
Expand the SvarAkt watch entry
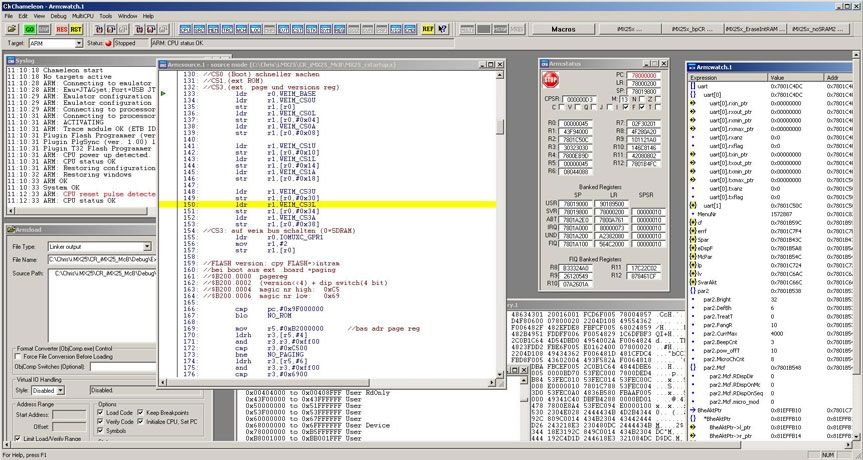coord(692,282)
